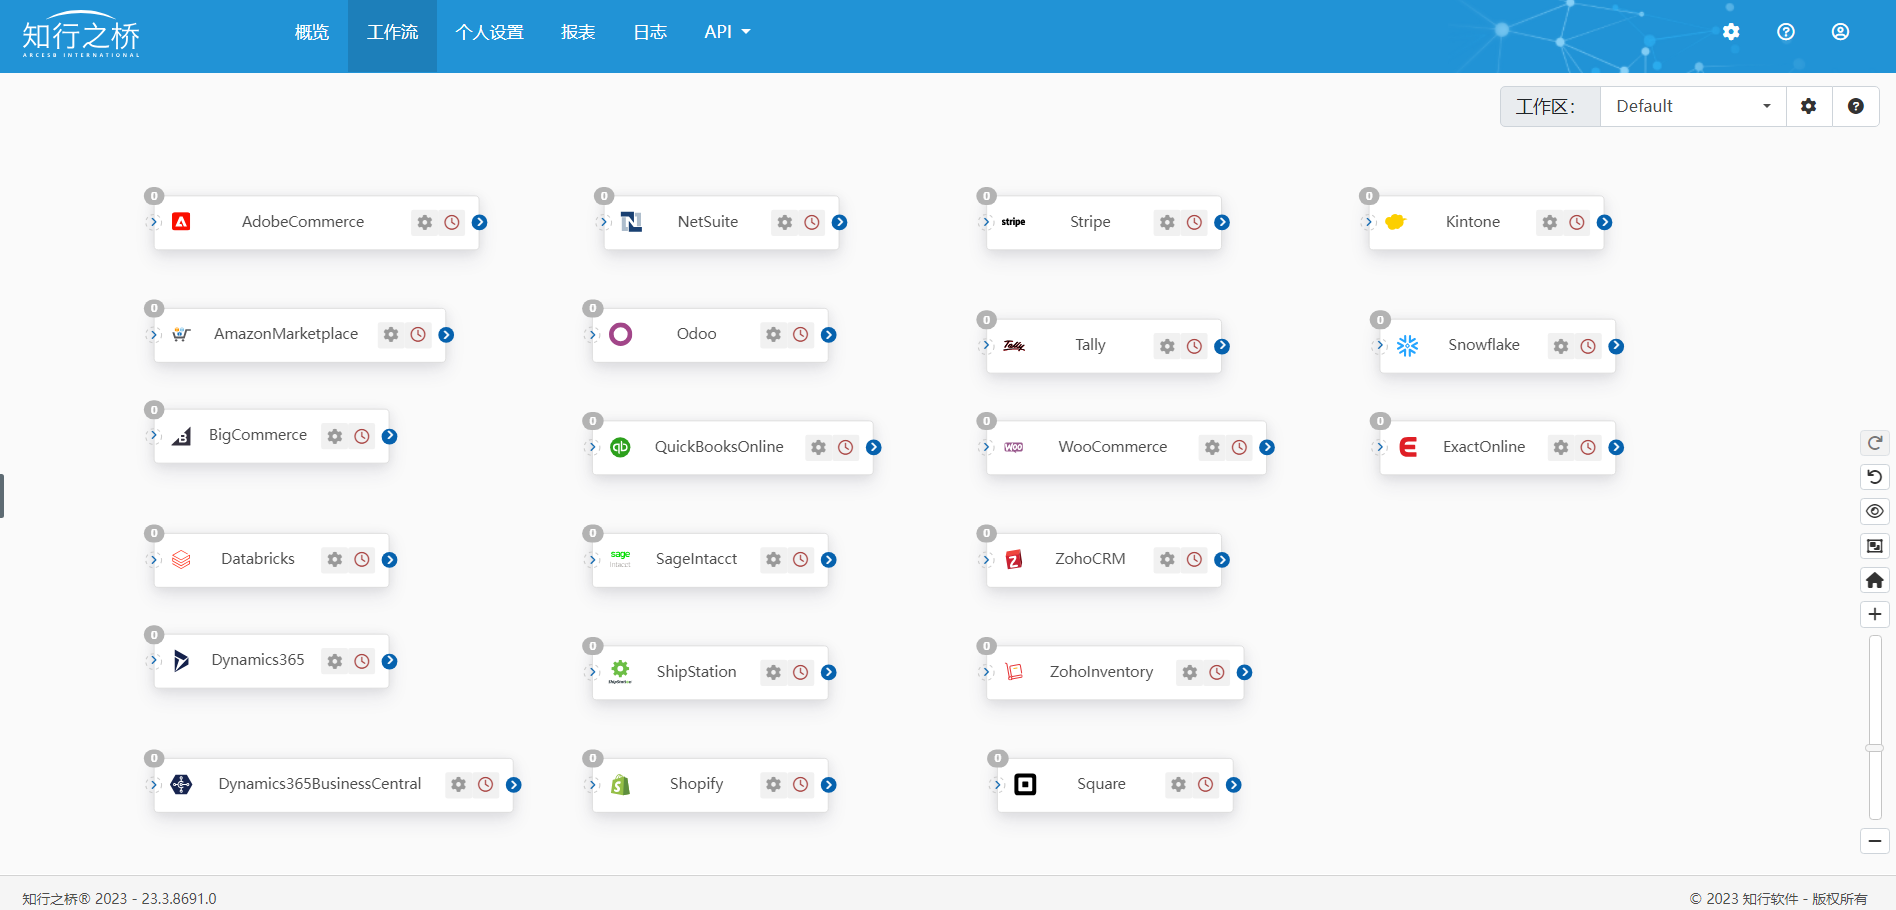
Task: Click Shopify connector clock icon
Action: [801, 784]
